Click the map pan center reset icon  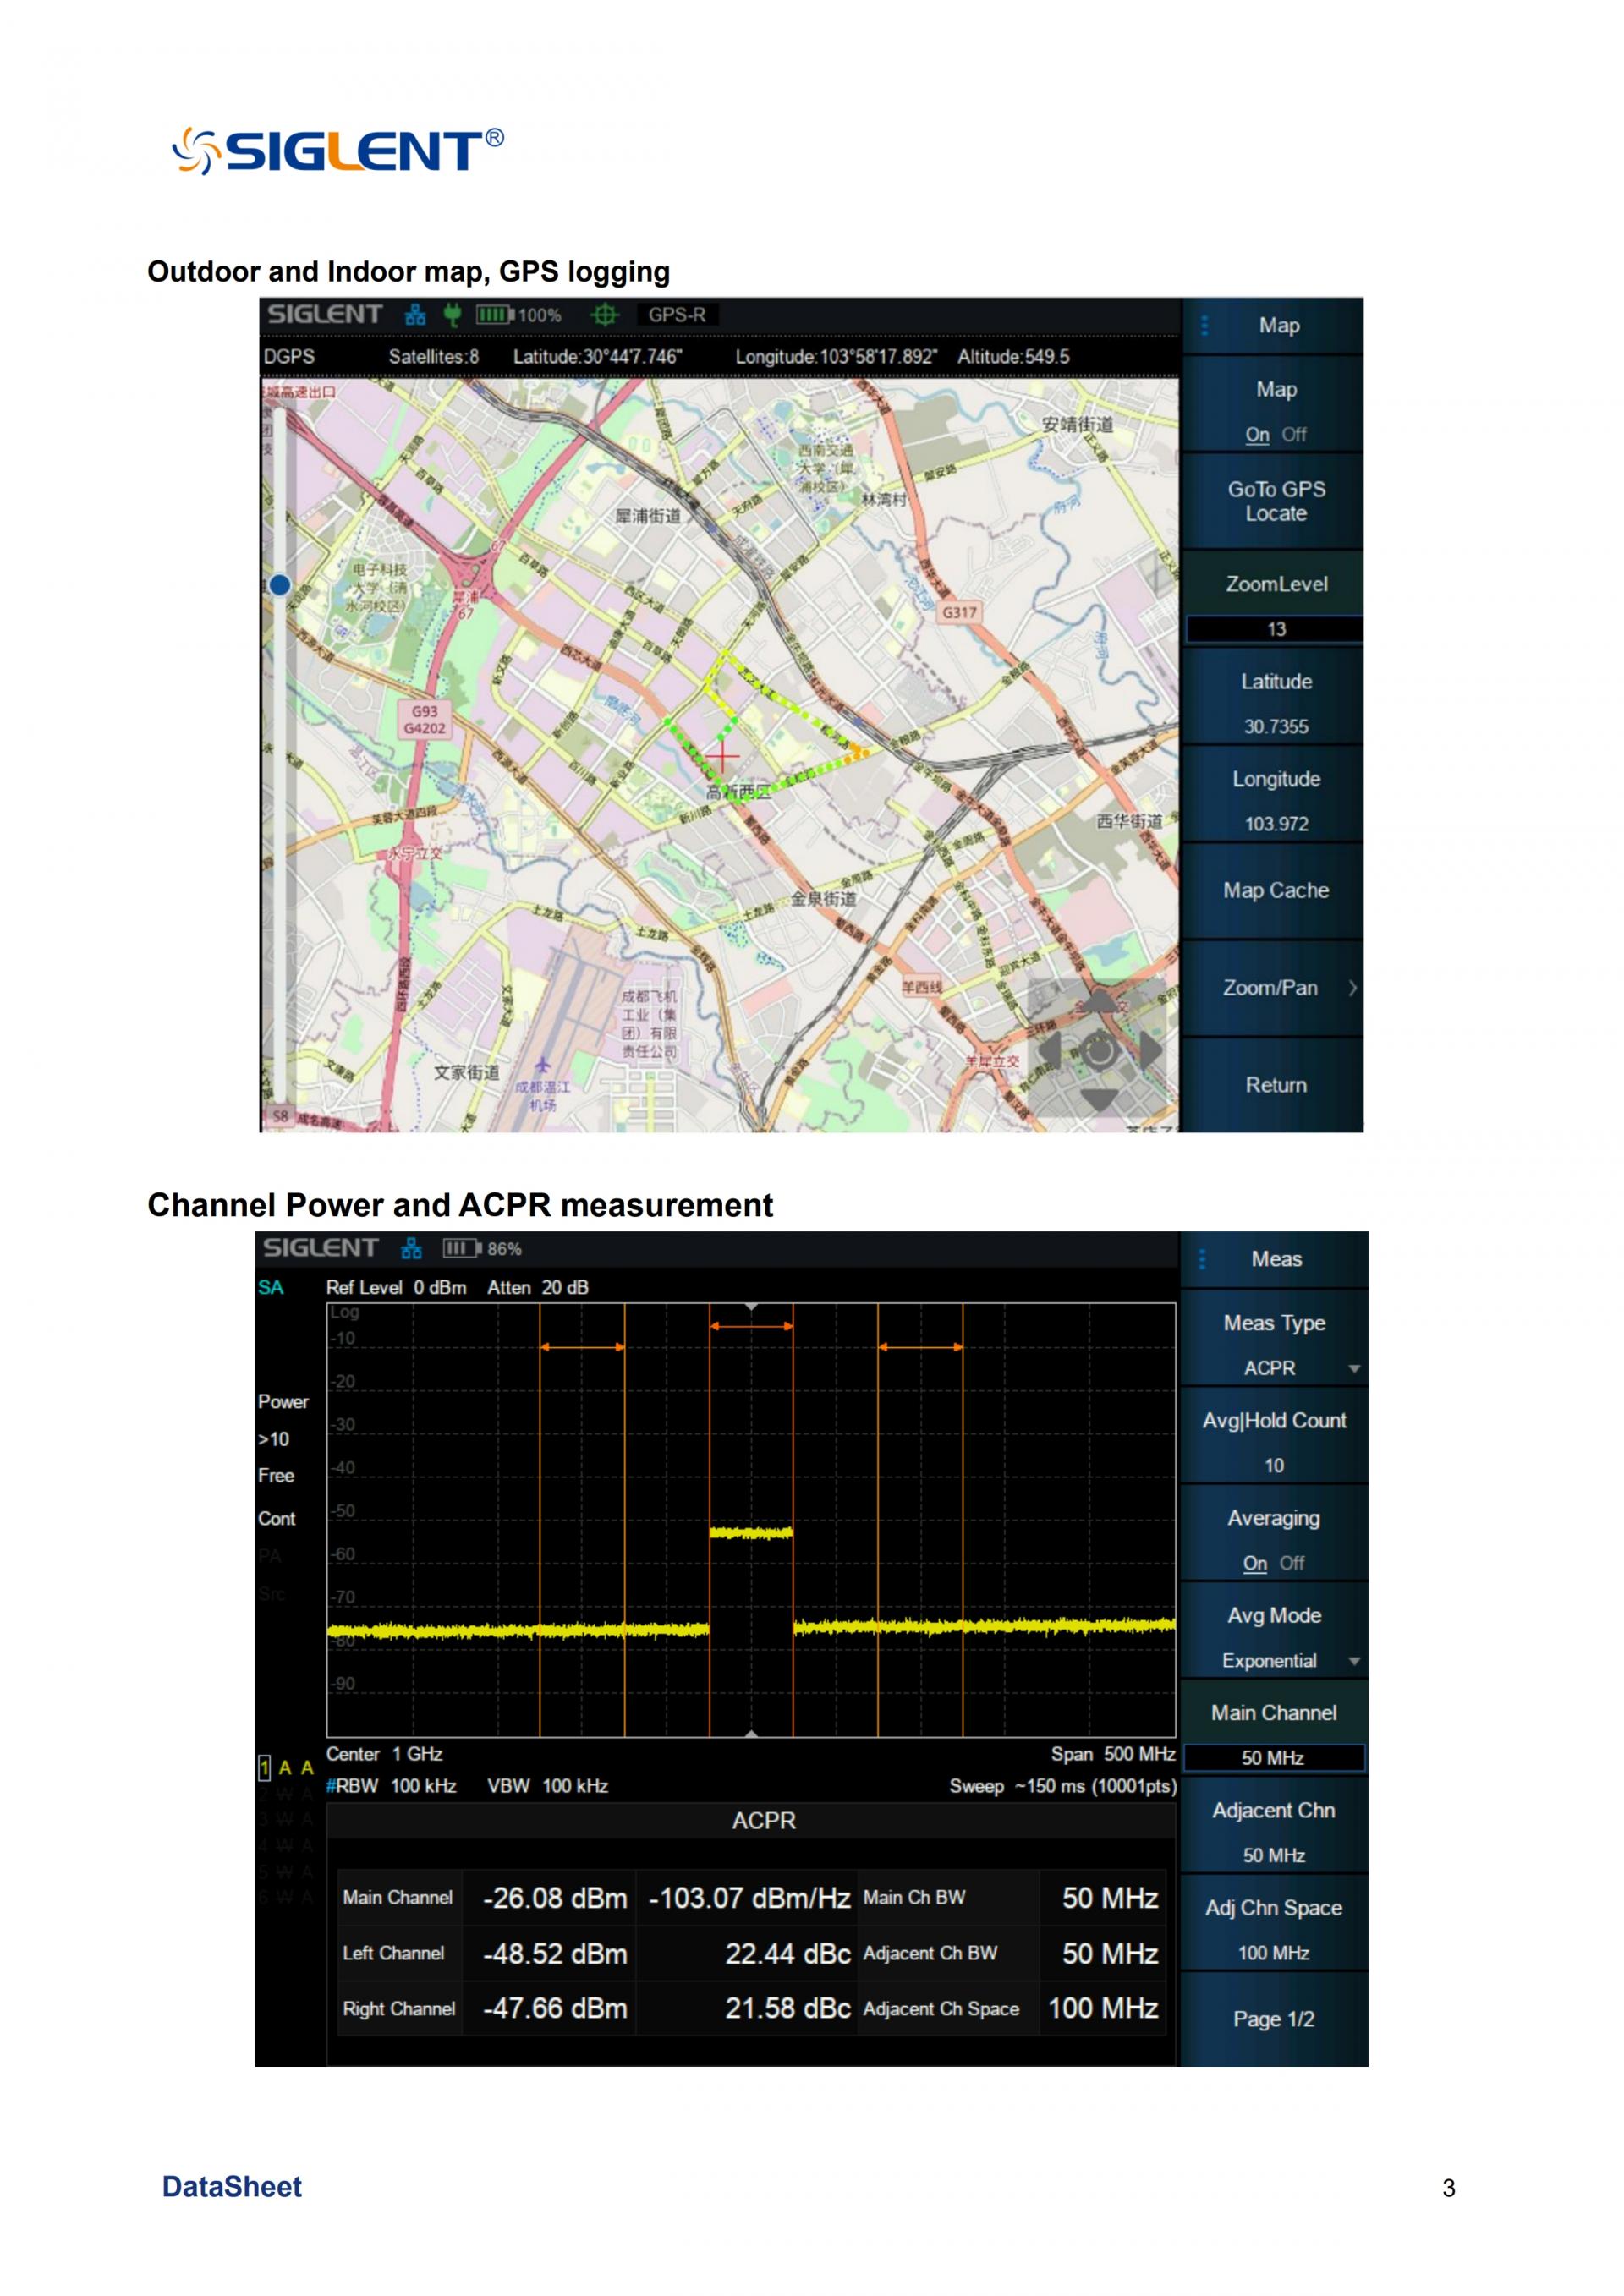pos(1100,1051)
